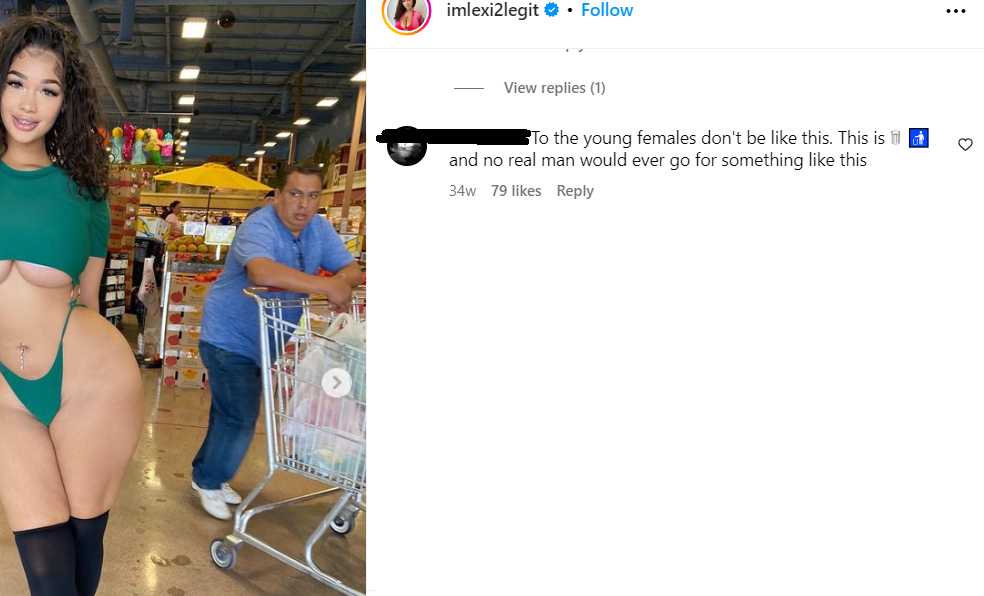Click the dash line beside View replies
984x596 pixels.
(469, 88)
